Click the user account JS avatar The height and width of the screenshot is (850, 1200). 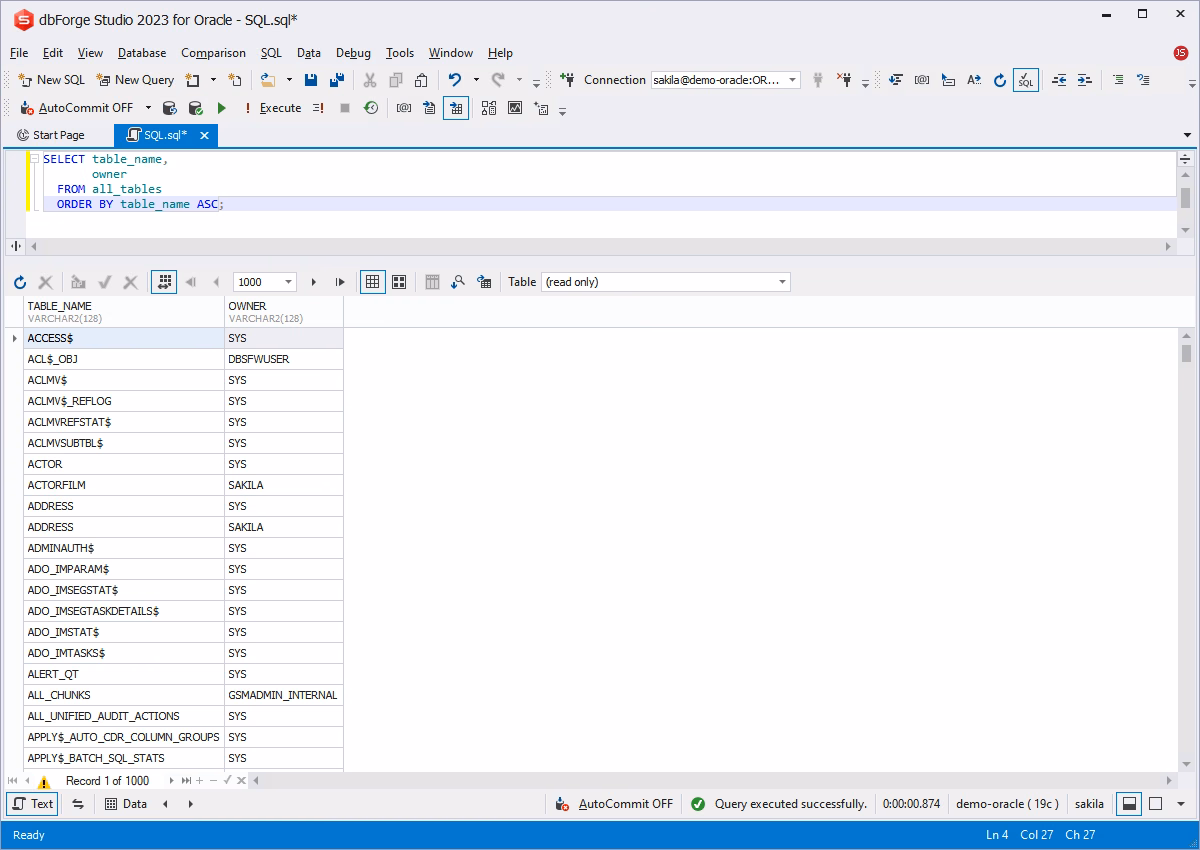click(x=1181, y=53)
